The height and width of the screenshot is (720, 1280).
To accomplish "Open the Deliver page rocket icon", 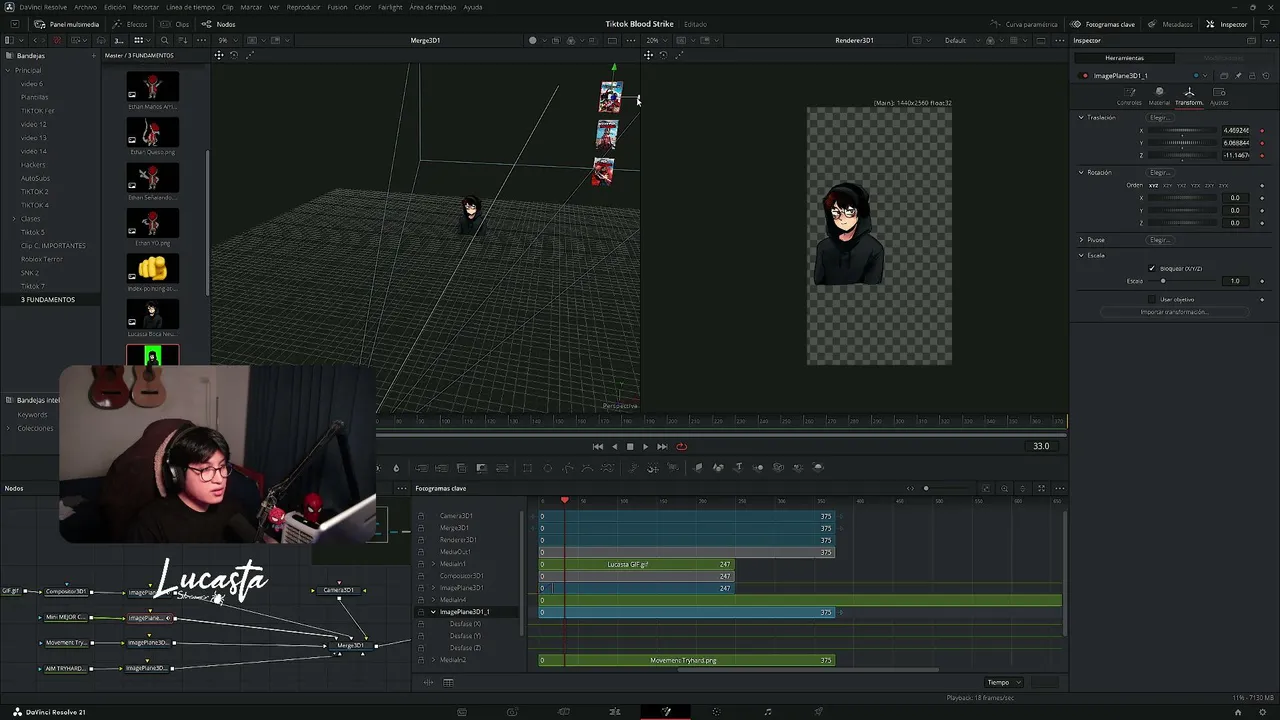I will coord(819,712).
